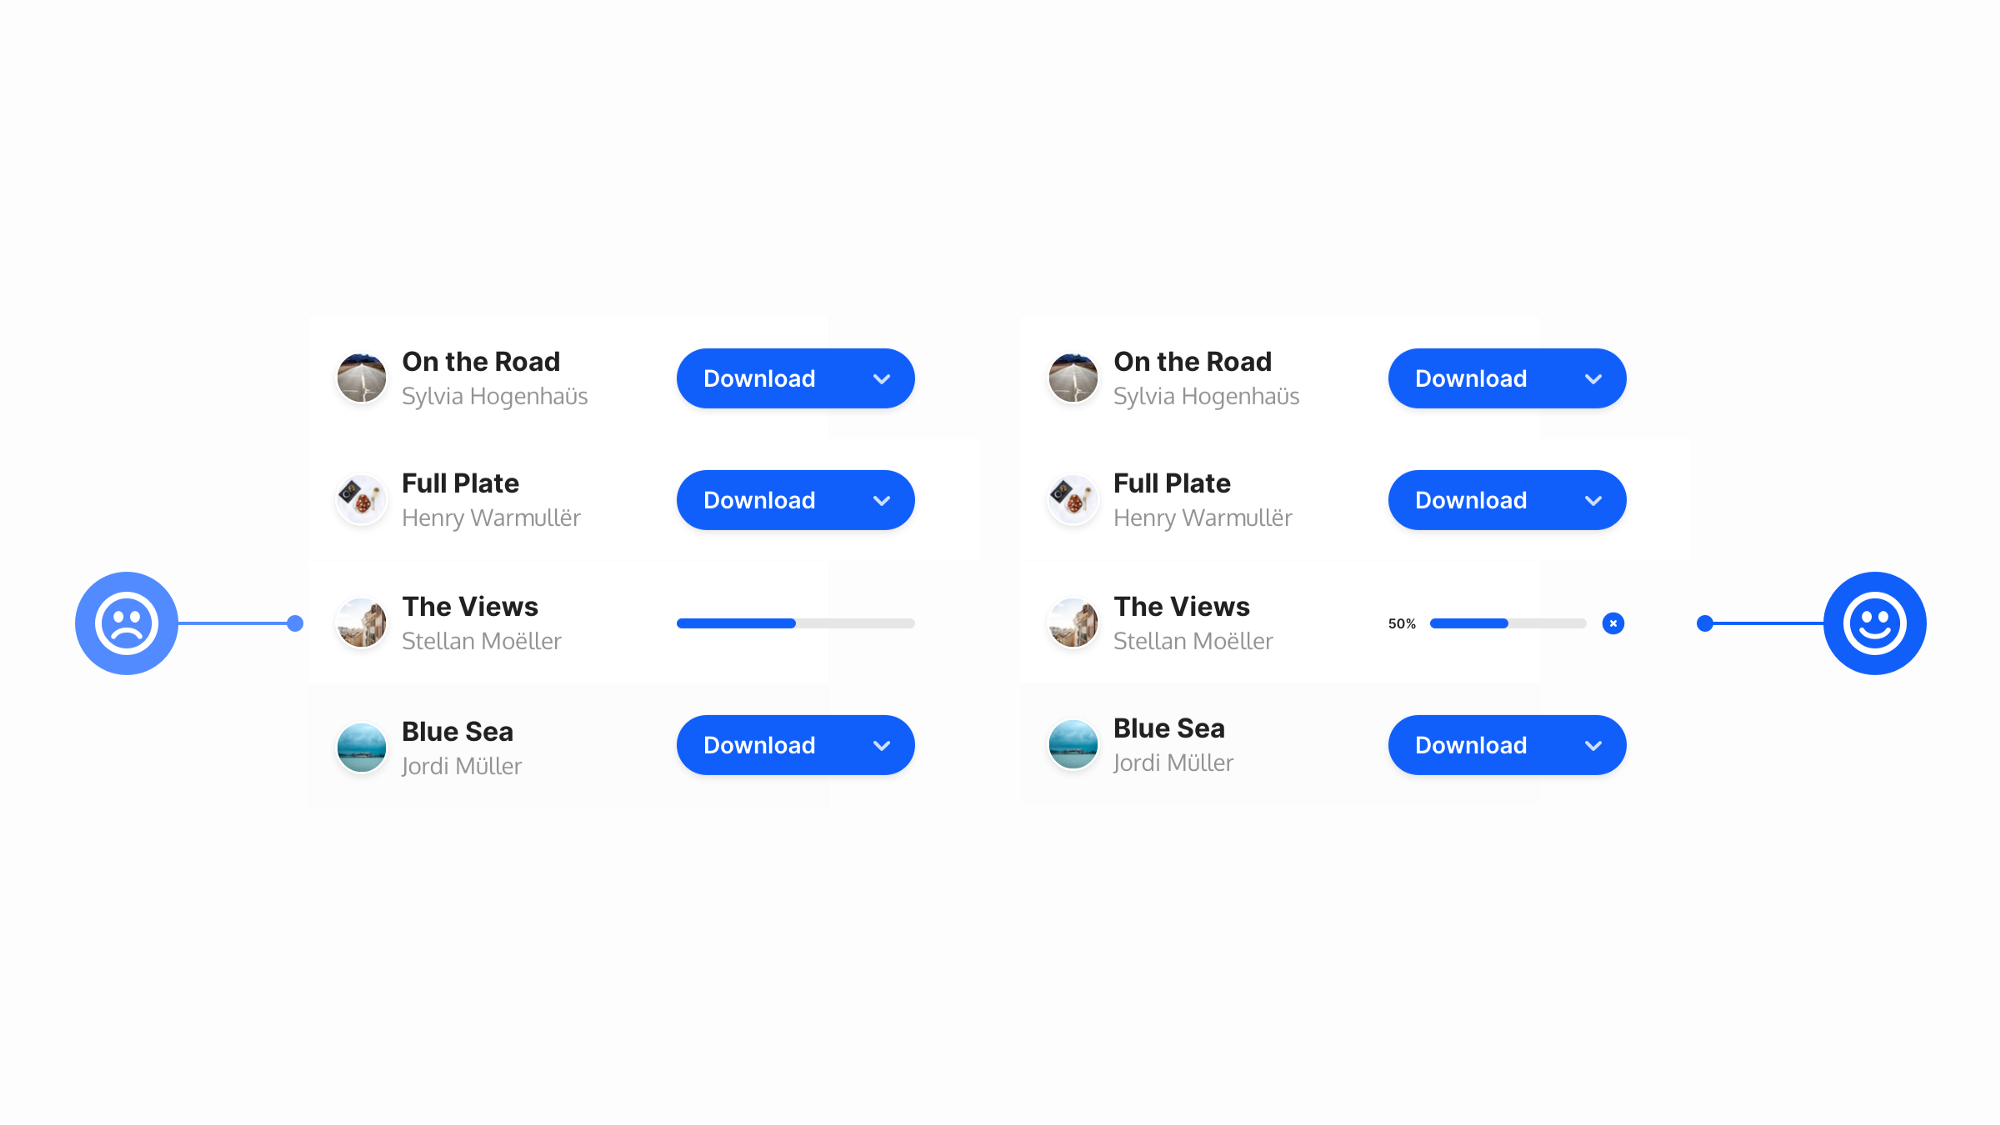
Task: Click the circular thumbnail for The Views left
Action: 360,622
